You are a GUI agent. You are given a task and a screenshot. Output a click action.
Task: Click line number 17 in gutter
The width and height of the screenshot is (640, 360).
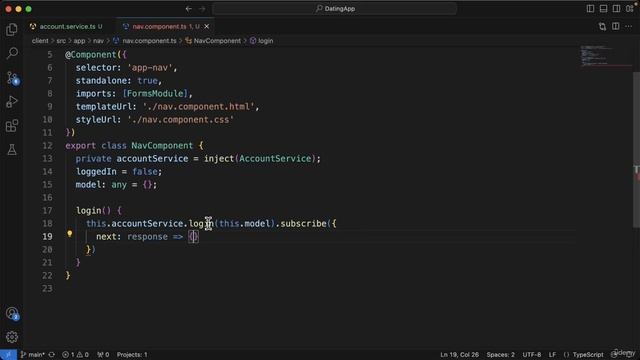tap(47, 211)
